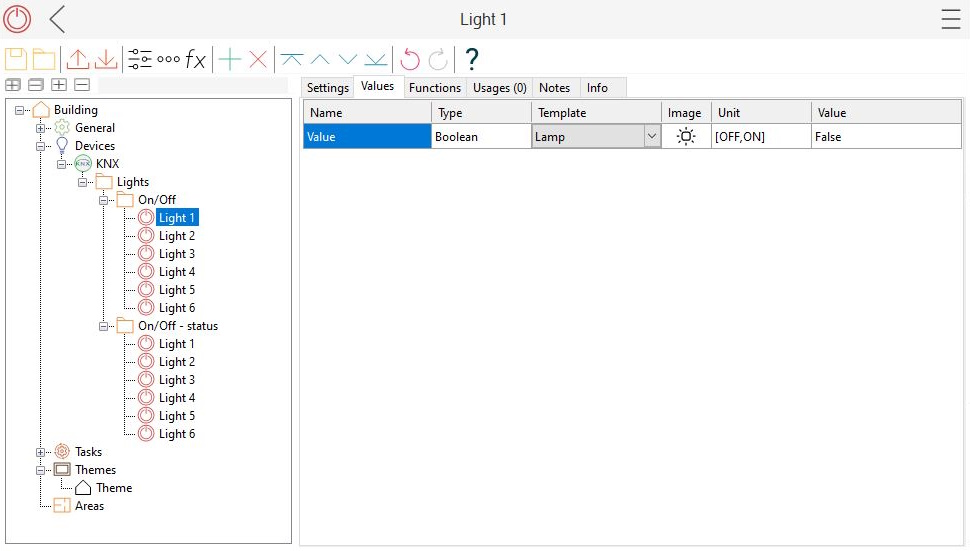Click the small minus box tree icon
The width and height of the screenshot is (970, 551).
coord(82,85)
